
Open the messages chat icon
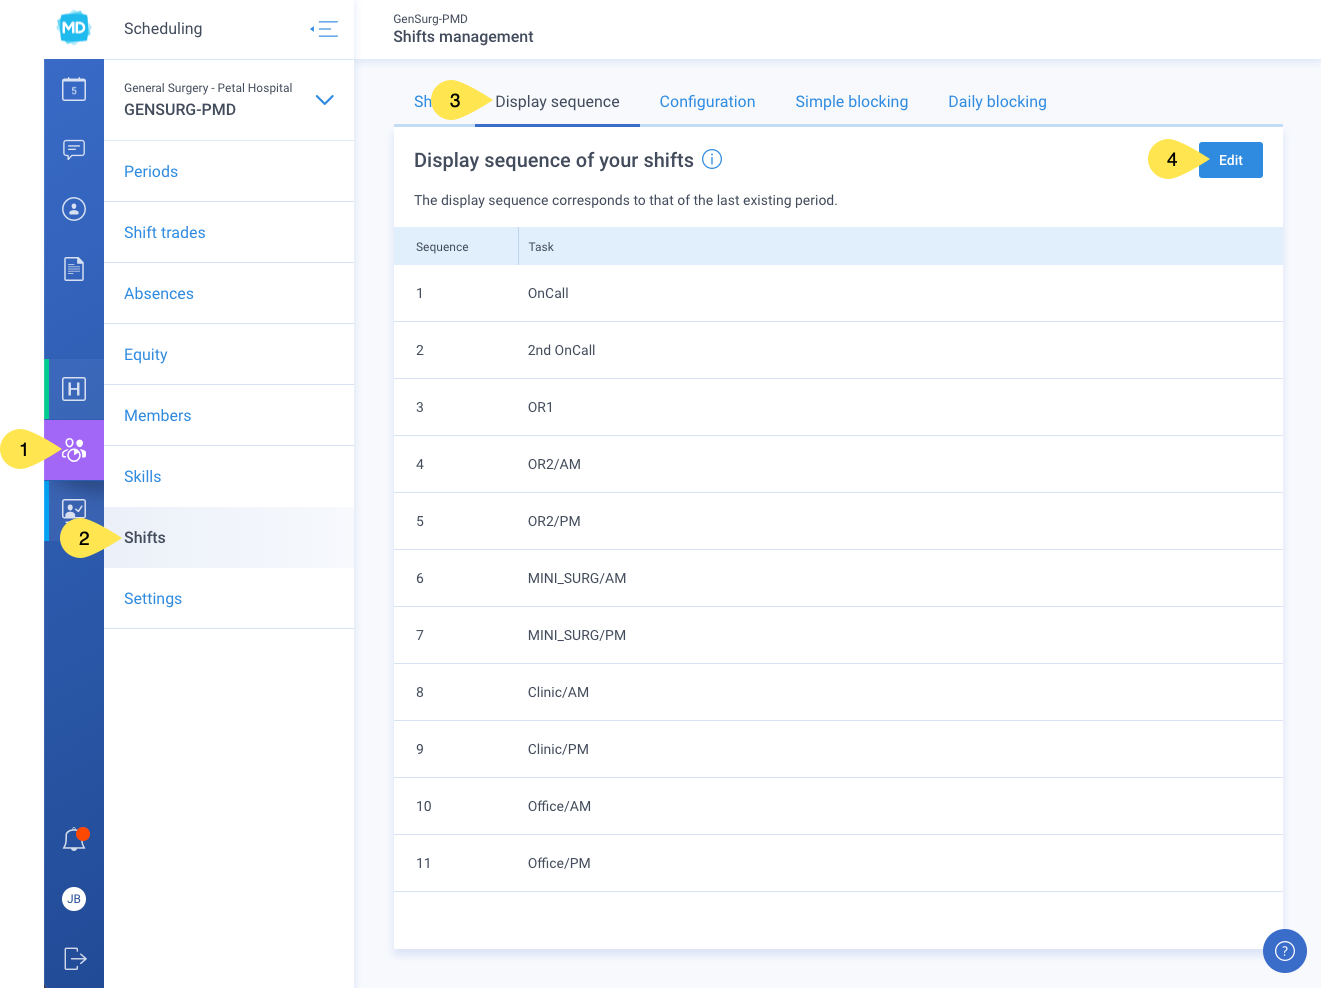(x=74, y=149)
